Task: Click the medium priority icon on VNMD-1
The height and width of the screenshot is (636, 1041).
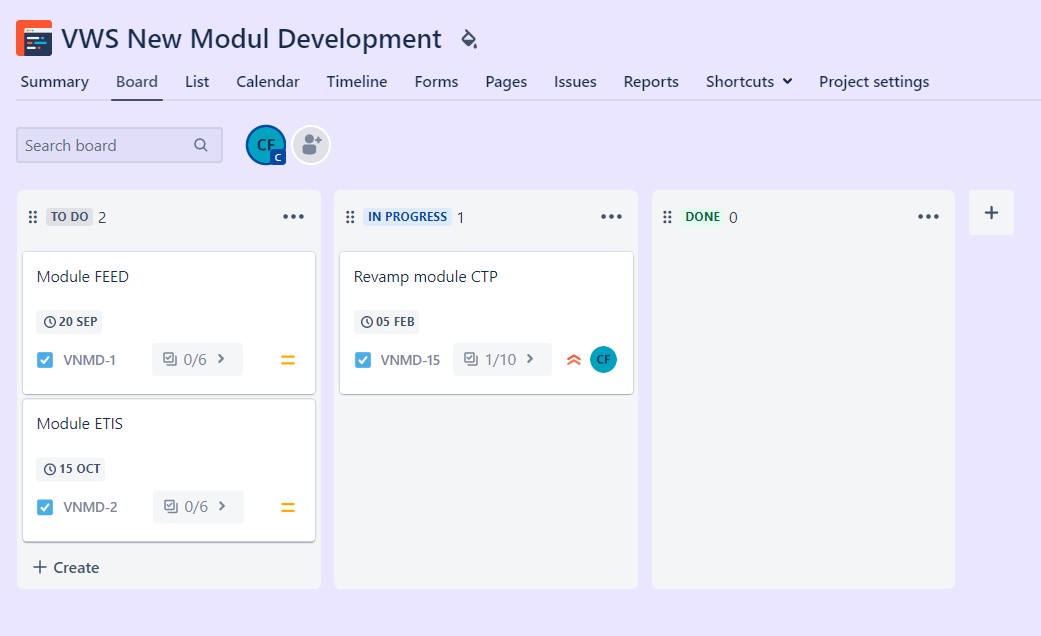Action: click(x=287, y=360)
